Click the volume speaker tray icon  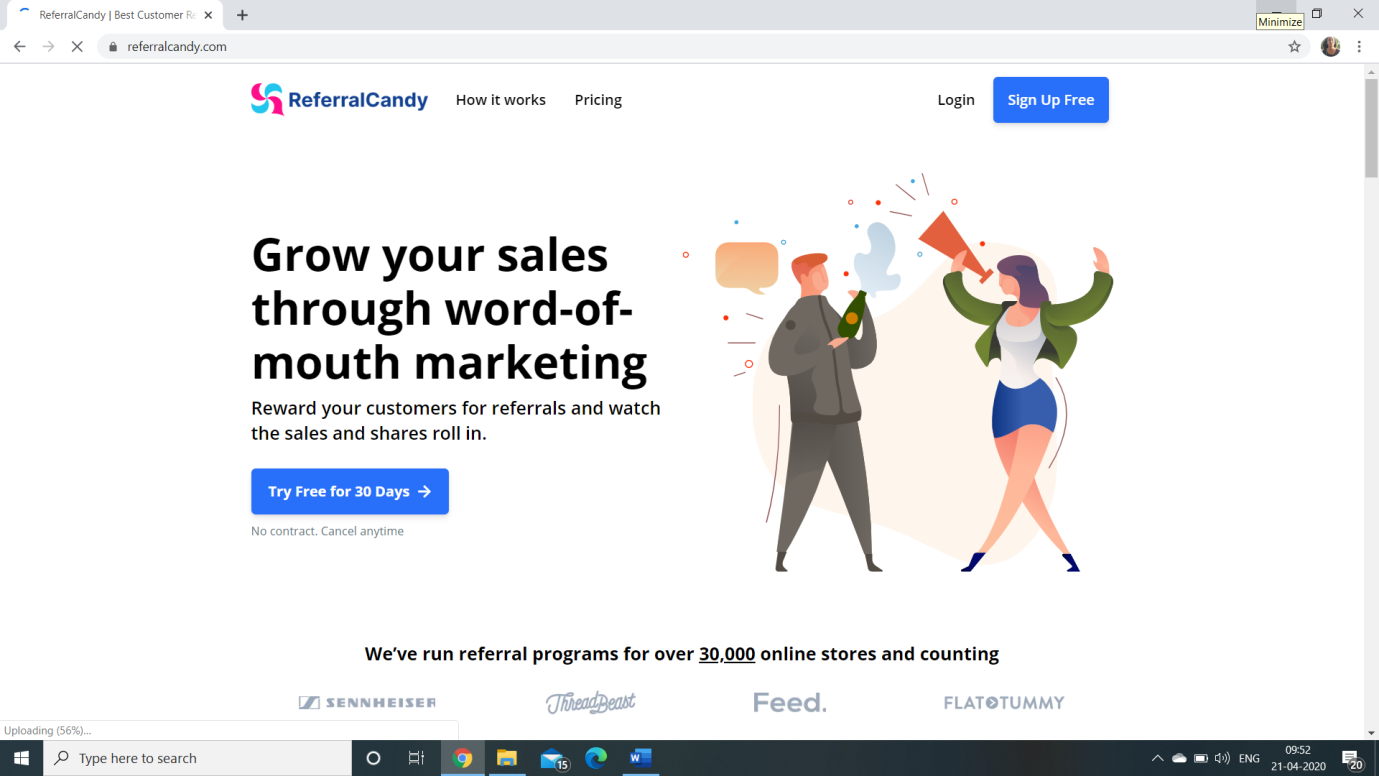pyautogui.click(x=1222, y=758)
